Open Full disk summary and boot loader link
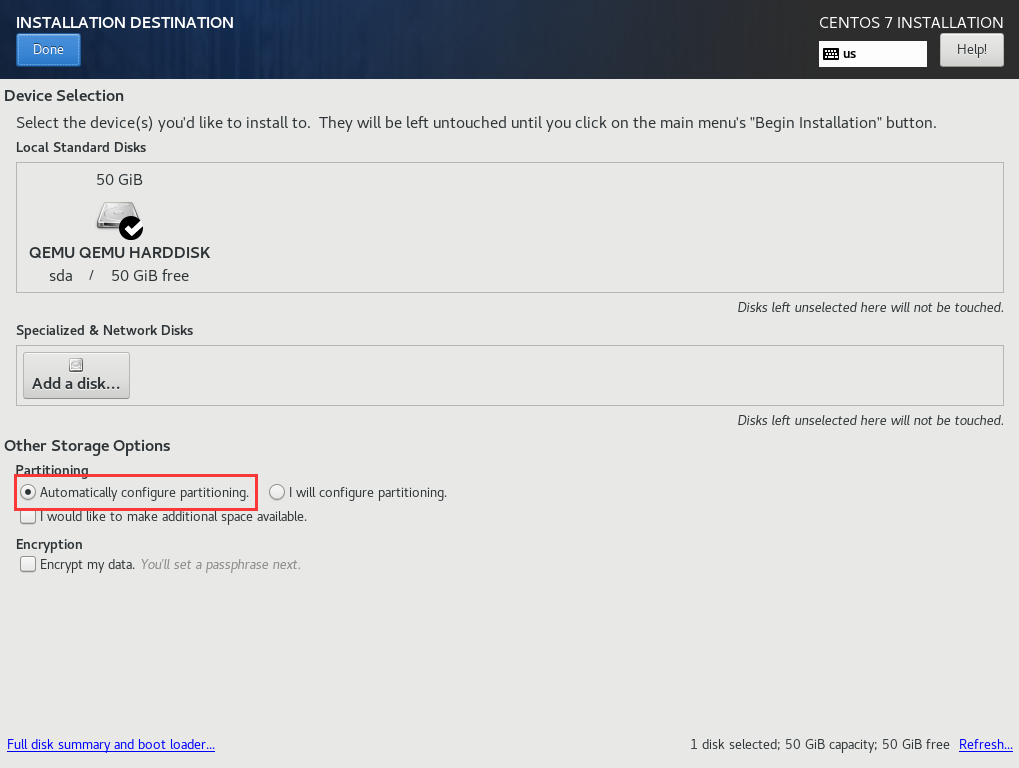1019x768 pixels. click(x=110, y=745)
